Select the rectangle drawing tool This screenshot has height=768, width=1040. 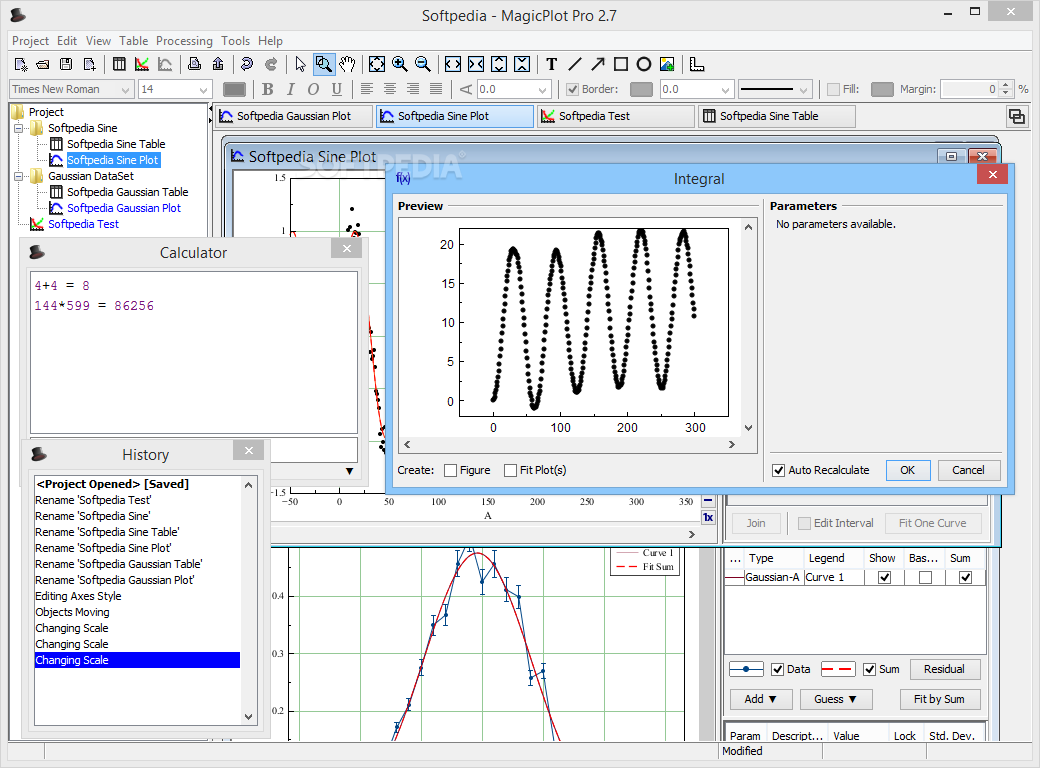(621, 64)
